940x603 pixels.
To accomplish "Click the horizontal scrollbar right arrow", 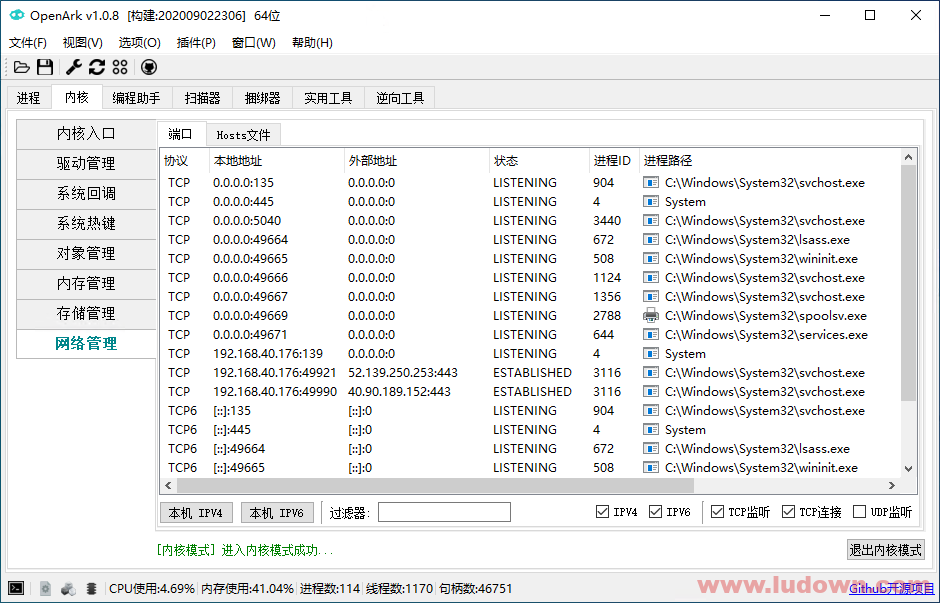I will [892, 485].
